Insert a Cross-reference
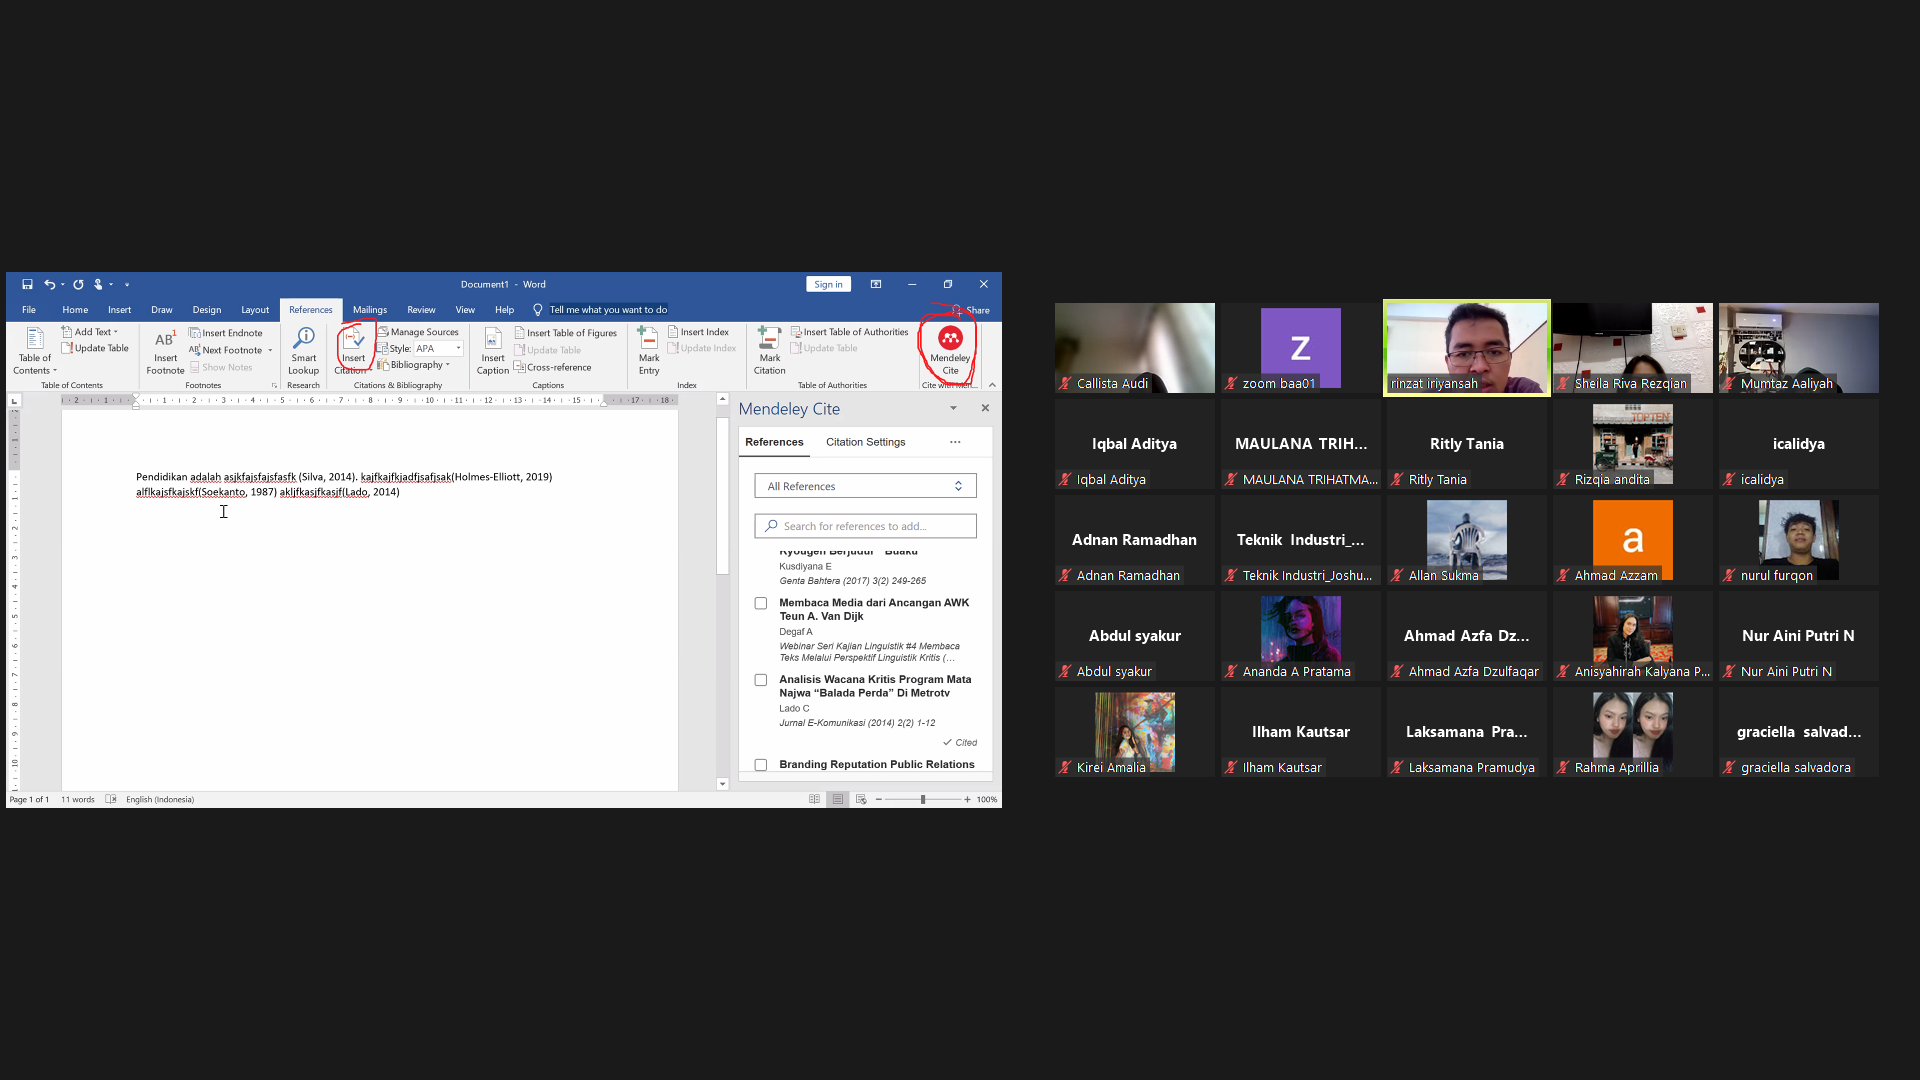This screenshot has width=1920, height=1080. [553, 367]
